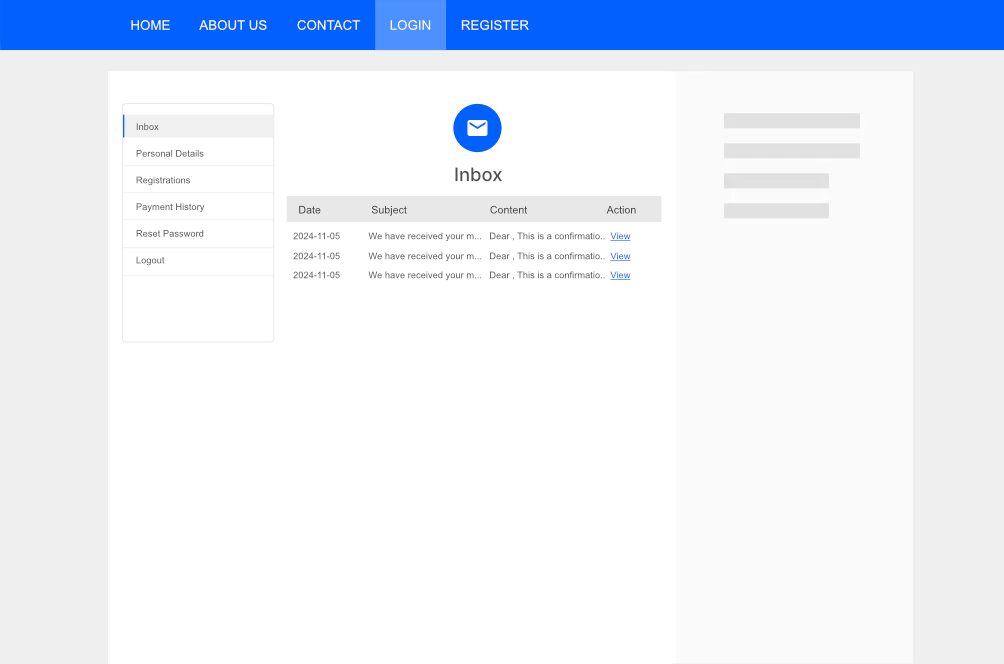Image resolution: width=1004 pixels, height=664 pixels.
Task: Click the Subject column header
Action: (389, 210)
